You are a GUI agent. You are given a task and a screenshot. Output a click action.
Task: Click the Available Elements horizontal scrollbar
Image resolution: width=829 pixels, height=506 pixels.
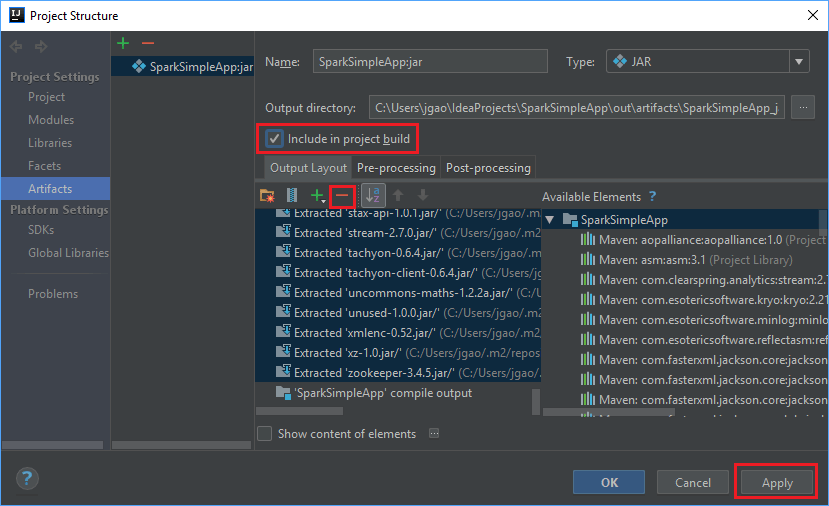[609, 412]
